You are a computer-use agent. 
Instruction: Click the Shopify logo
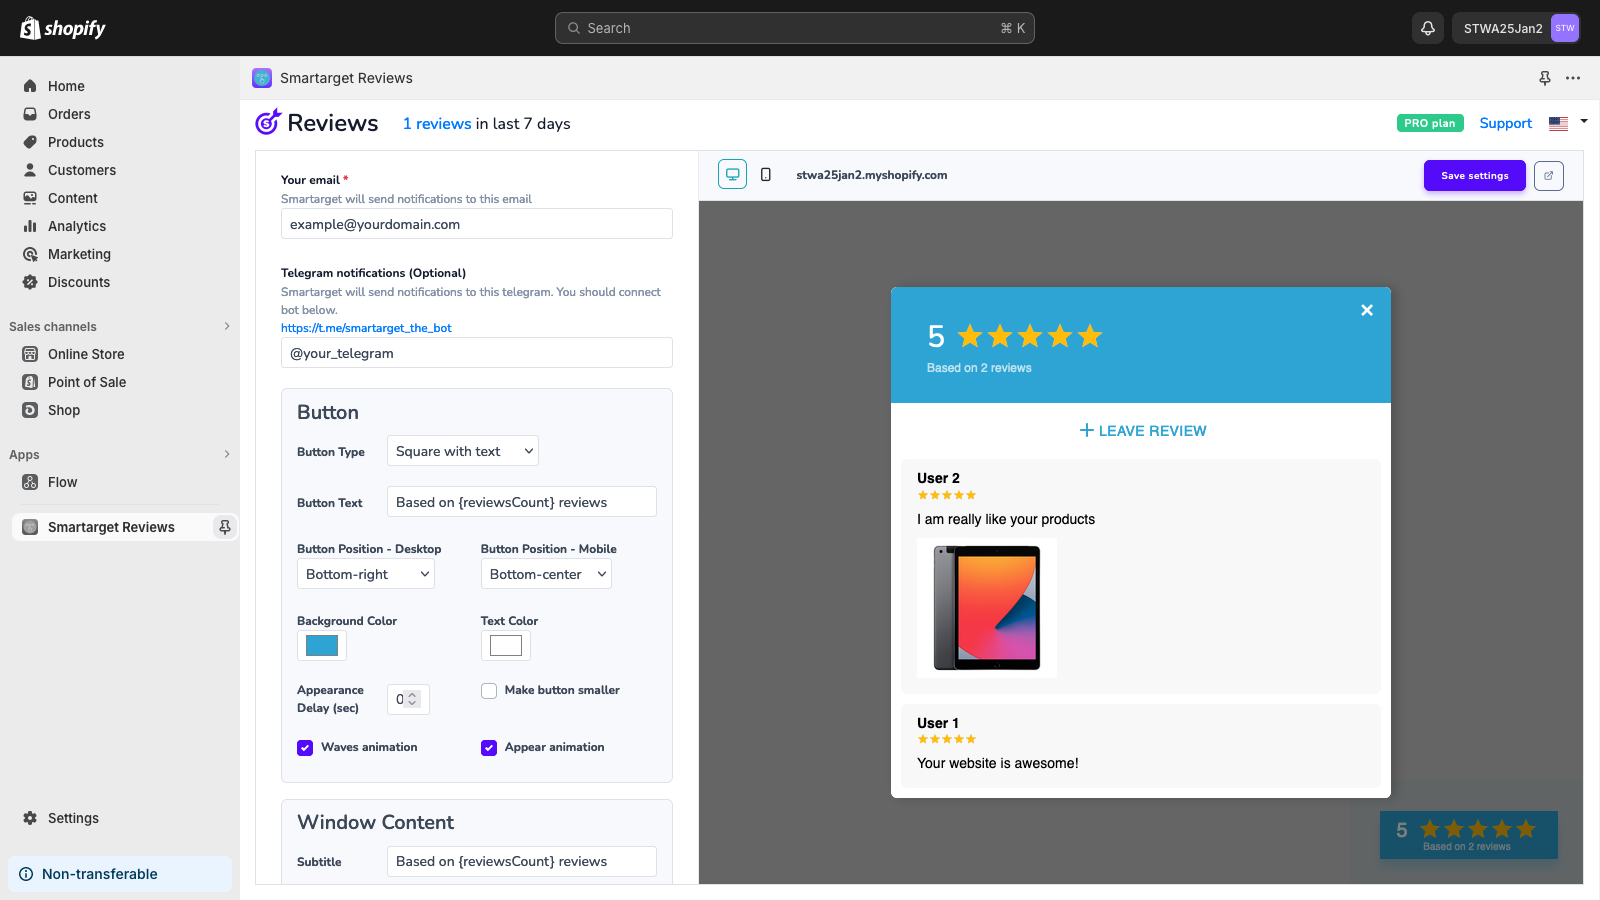click(63, 28)
